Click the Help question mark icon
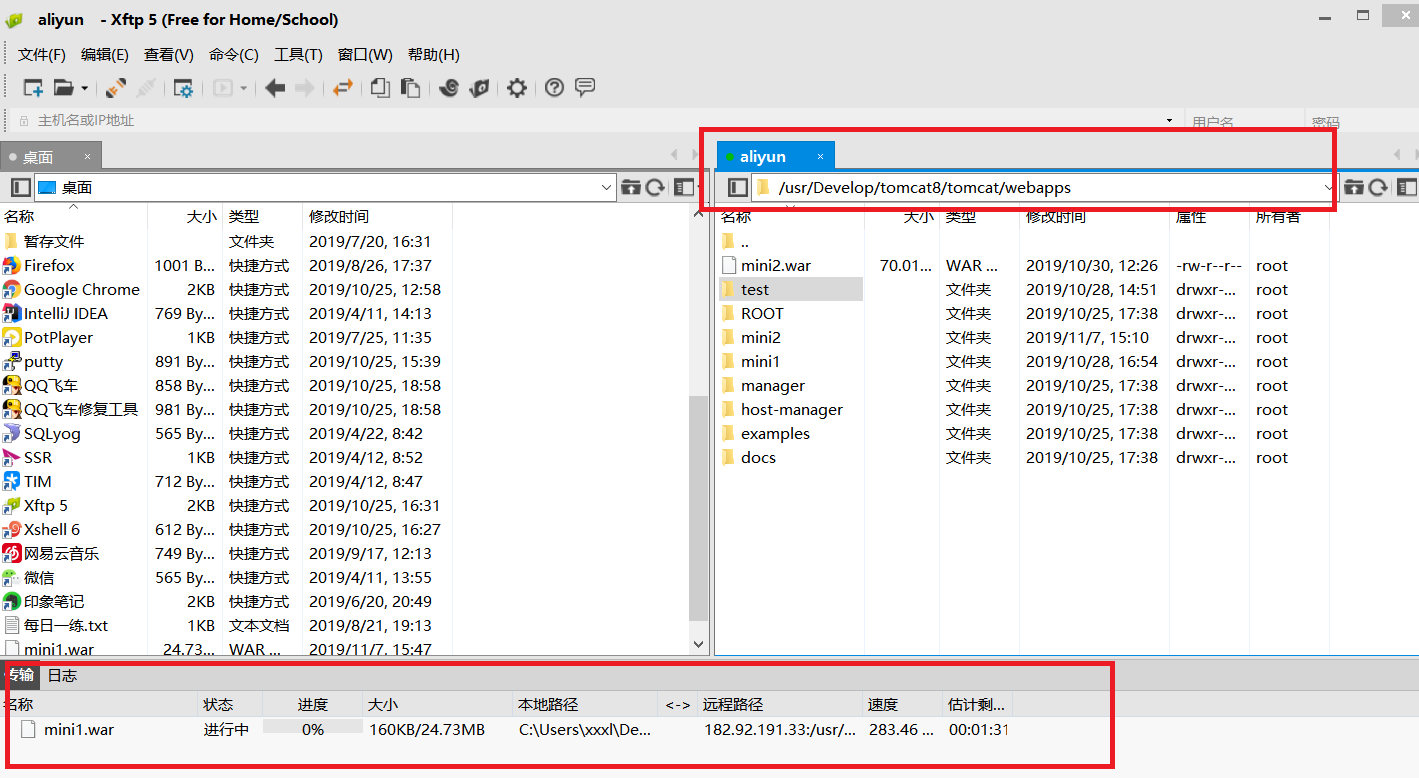The height and width of the screenshot is (778, 1419). pos(555,88)
